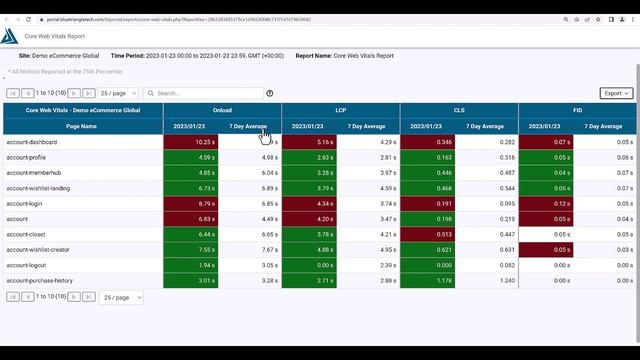
Task: Select the account-dashboard row name
Action: tap(32, 142)
